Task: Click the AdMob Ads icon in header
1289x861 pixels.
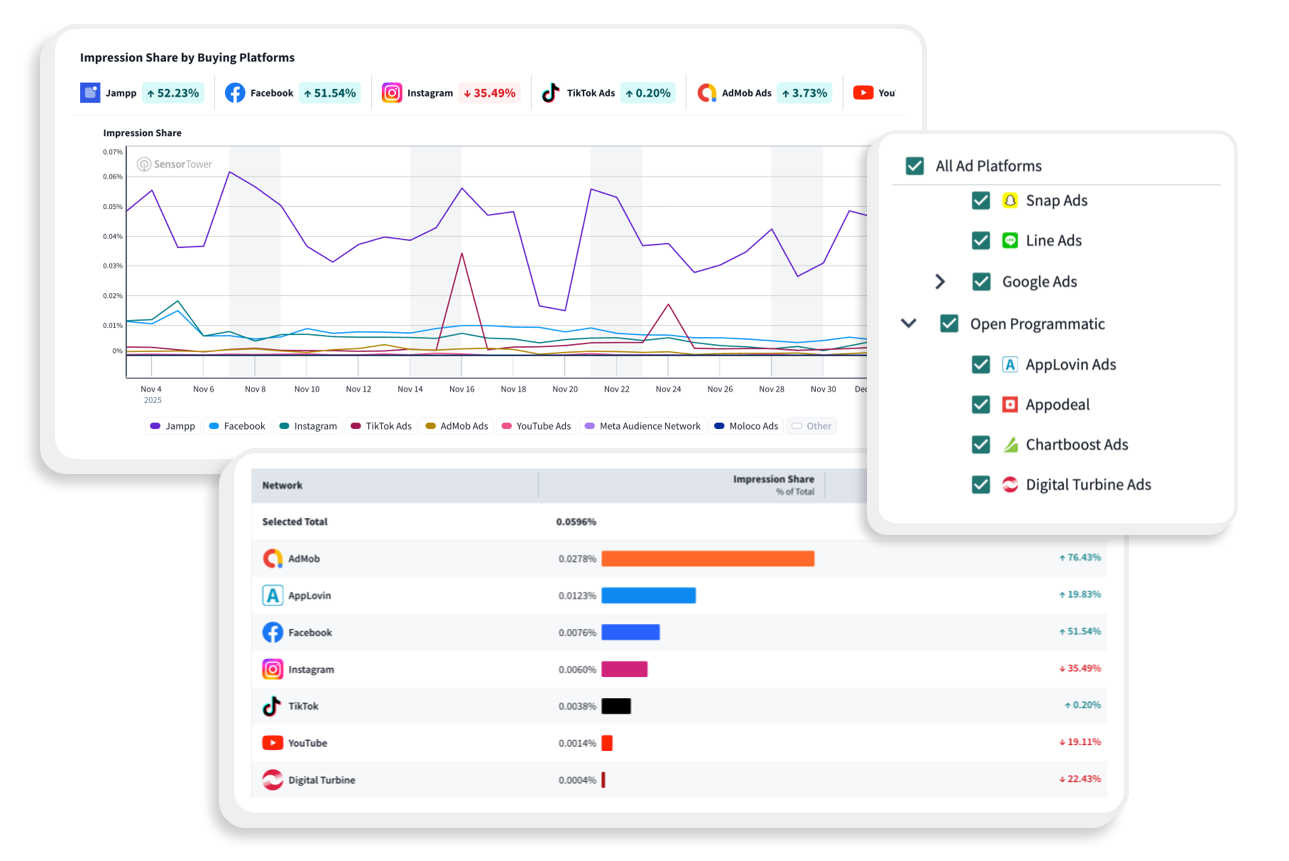Action: [707, 93]
